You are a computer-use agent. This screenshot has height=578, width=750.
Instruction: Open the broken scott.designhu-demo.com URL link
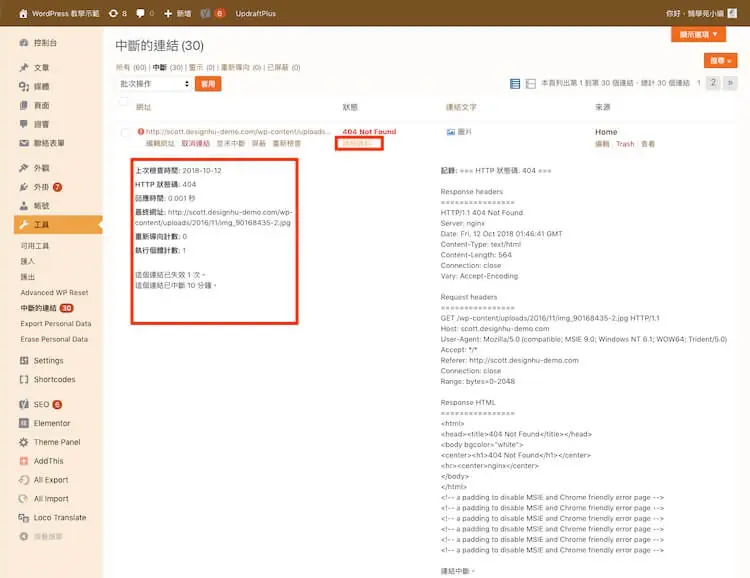tap(238, 132)
